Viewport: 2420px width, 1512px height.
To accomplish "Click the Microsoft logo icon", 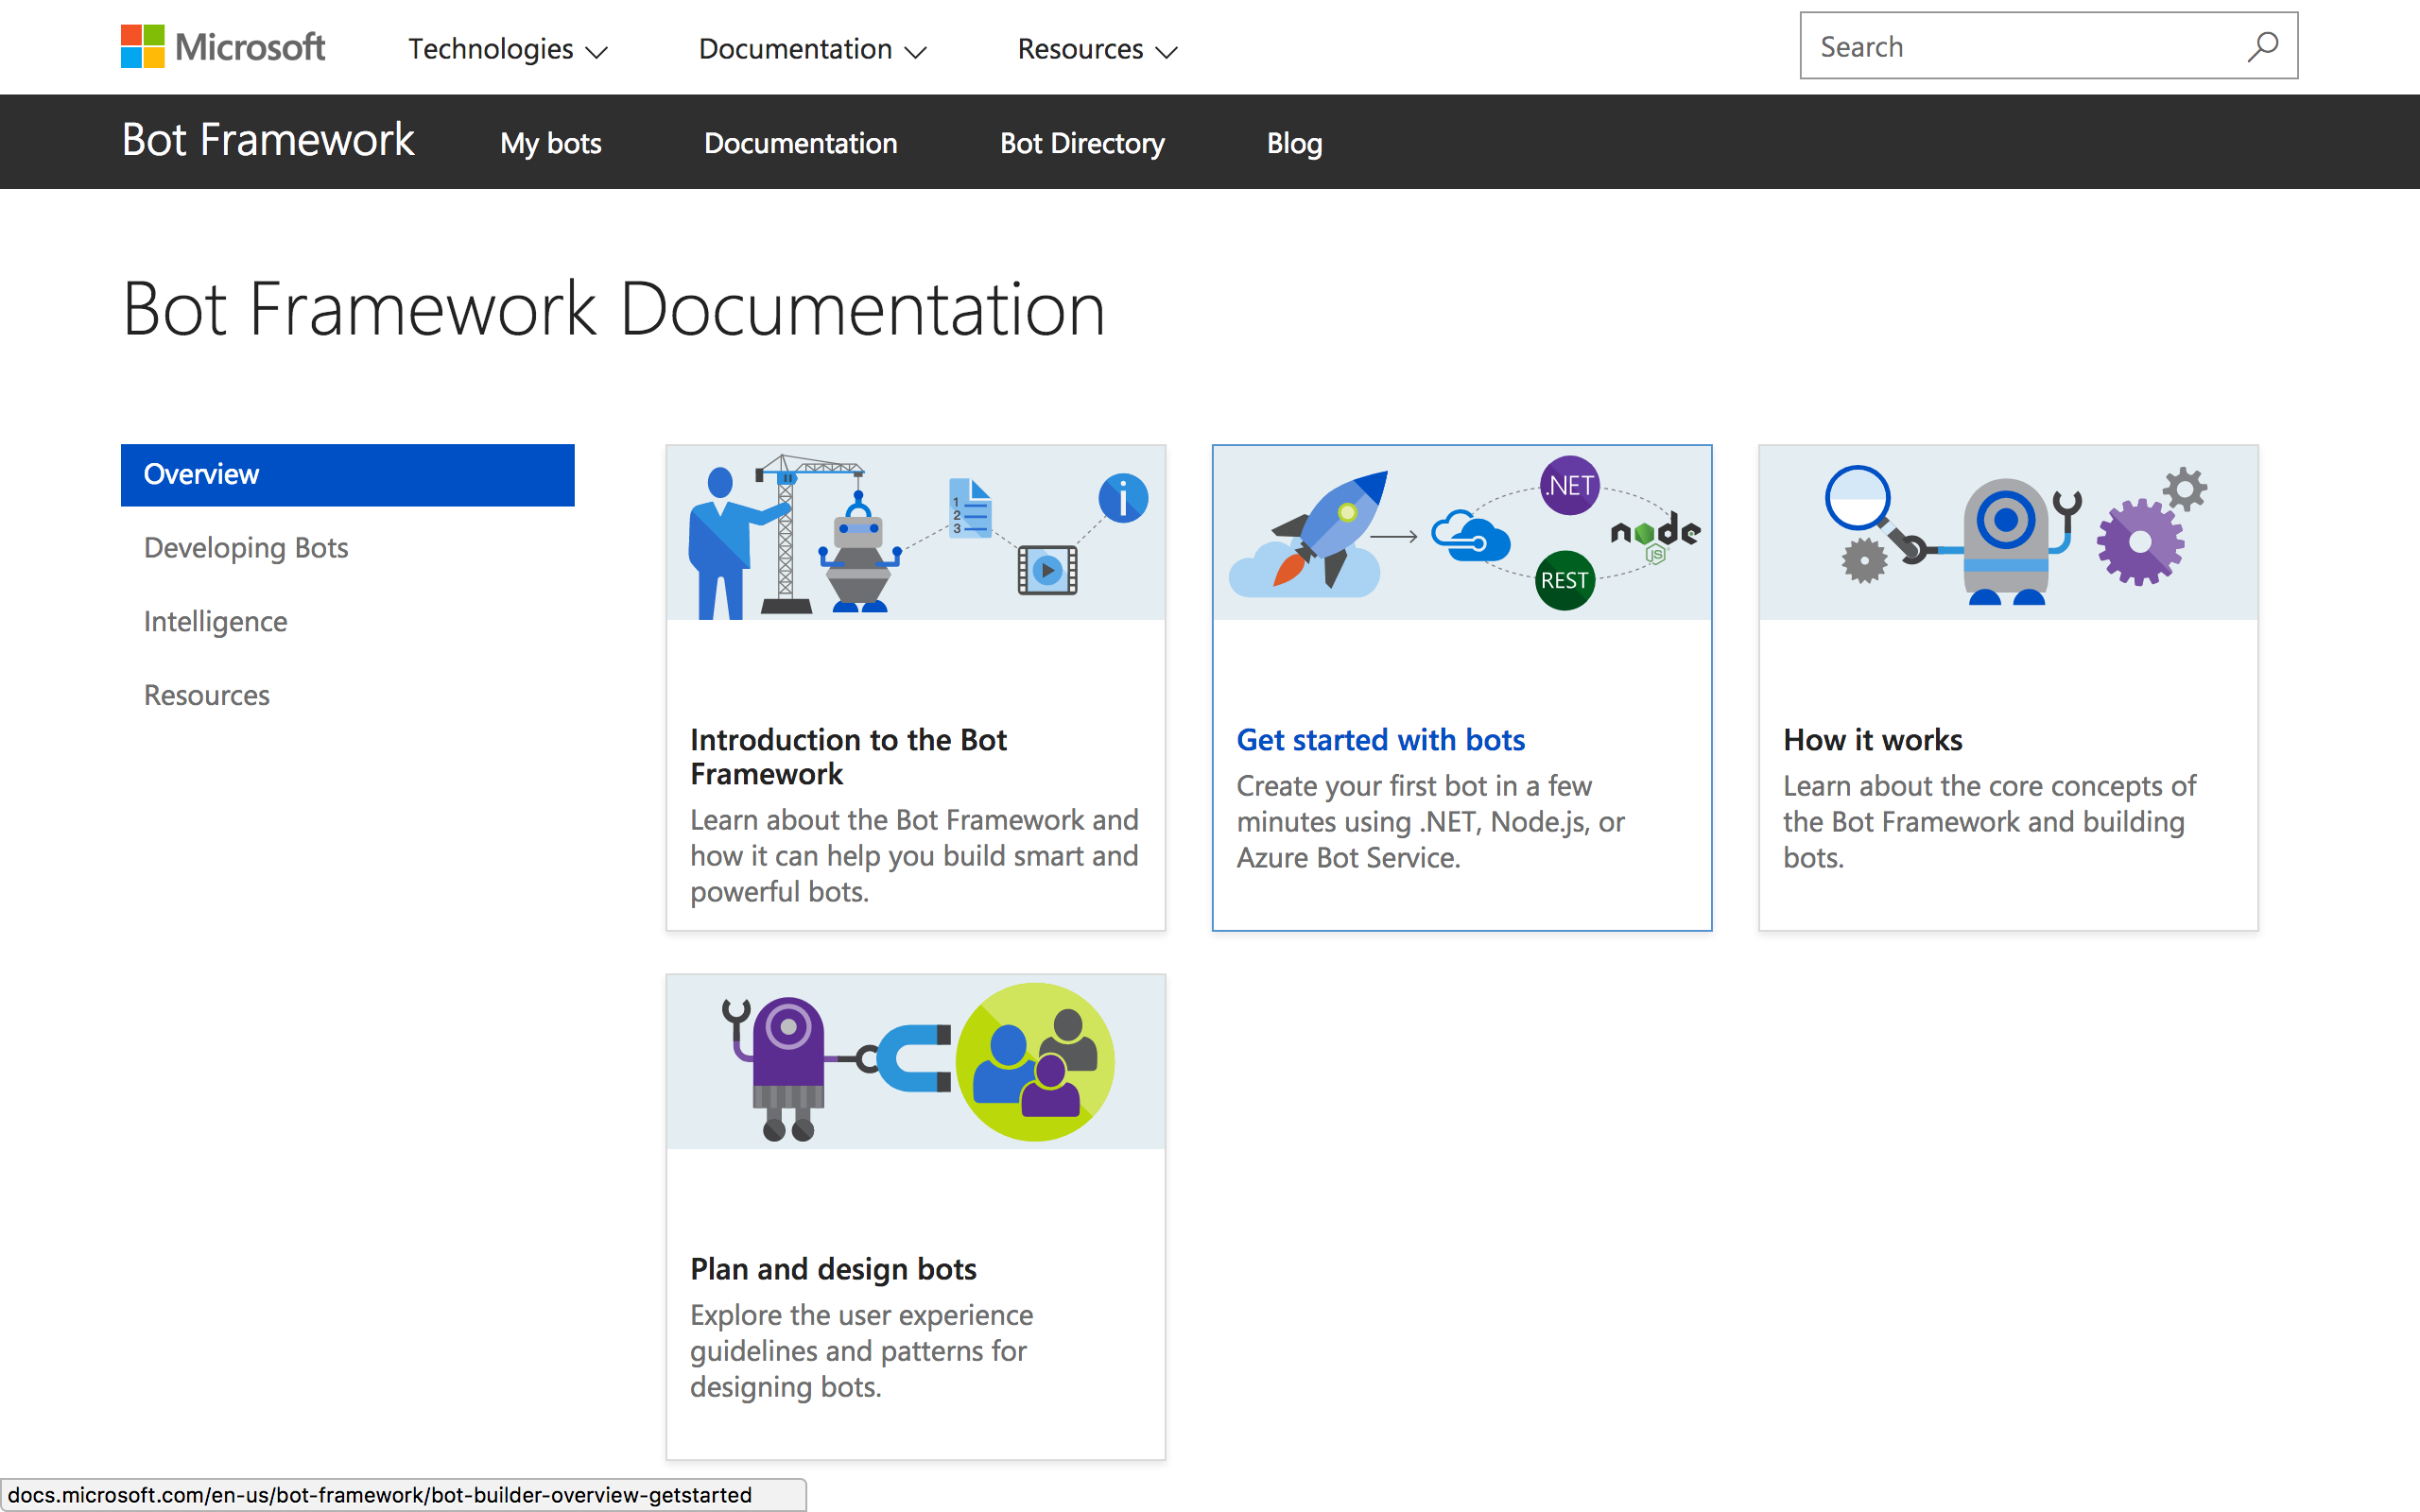I will (x=142, y=46).
